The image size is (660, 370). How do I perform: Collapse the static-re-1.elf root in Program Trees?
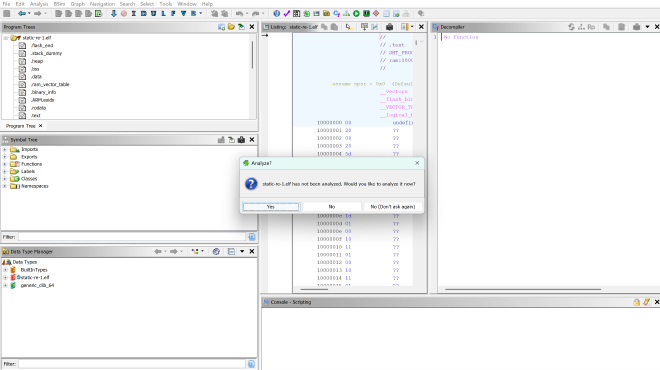pyautogui.click(x=6, y=38)
